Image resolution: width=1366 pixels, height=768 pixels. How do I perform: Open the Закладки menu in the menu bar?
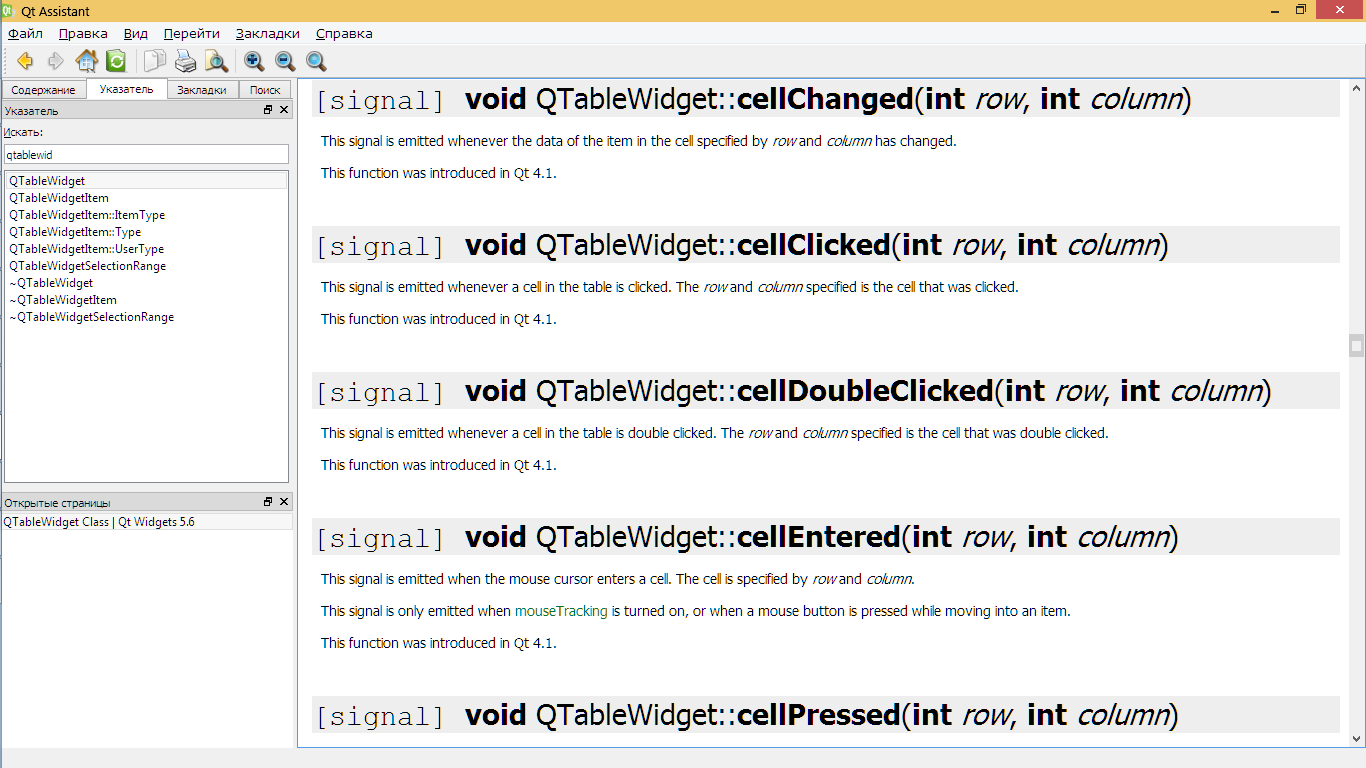(268, 33)
